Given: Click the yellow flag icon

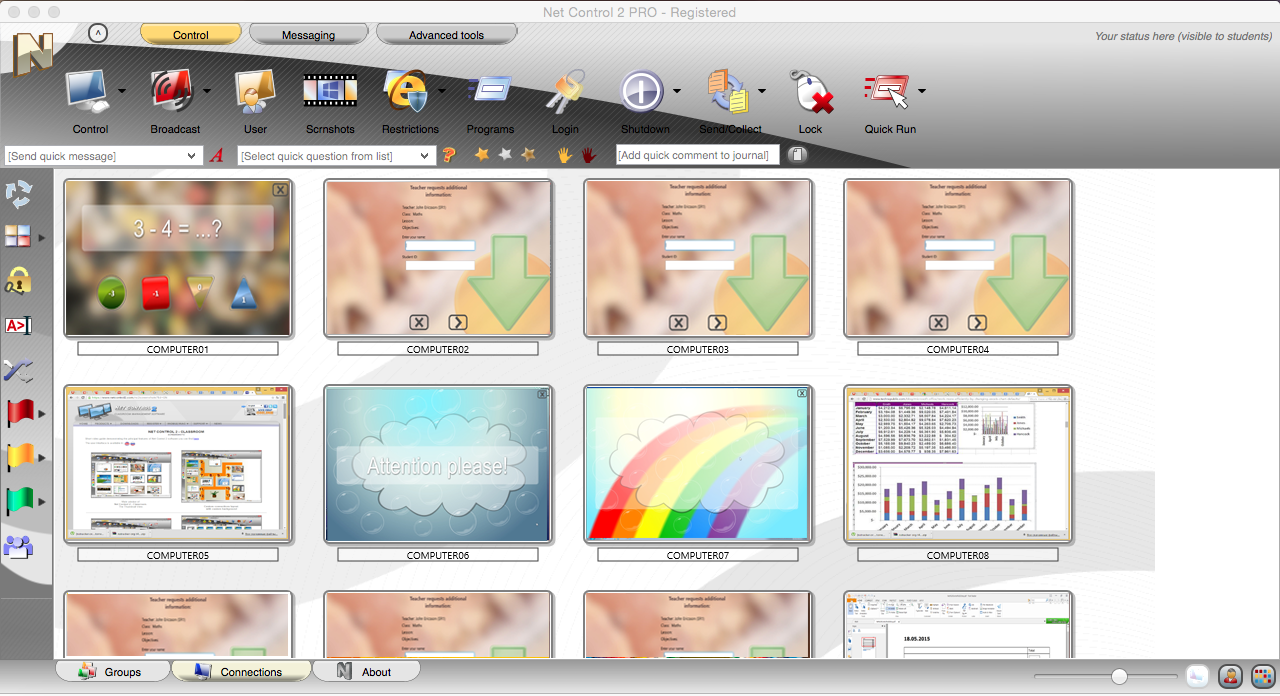Looking at the screenshot, I should [x=19, y=457].
